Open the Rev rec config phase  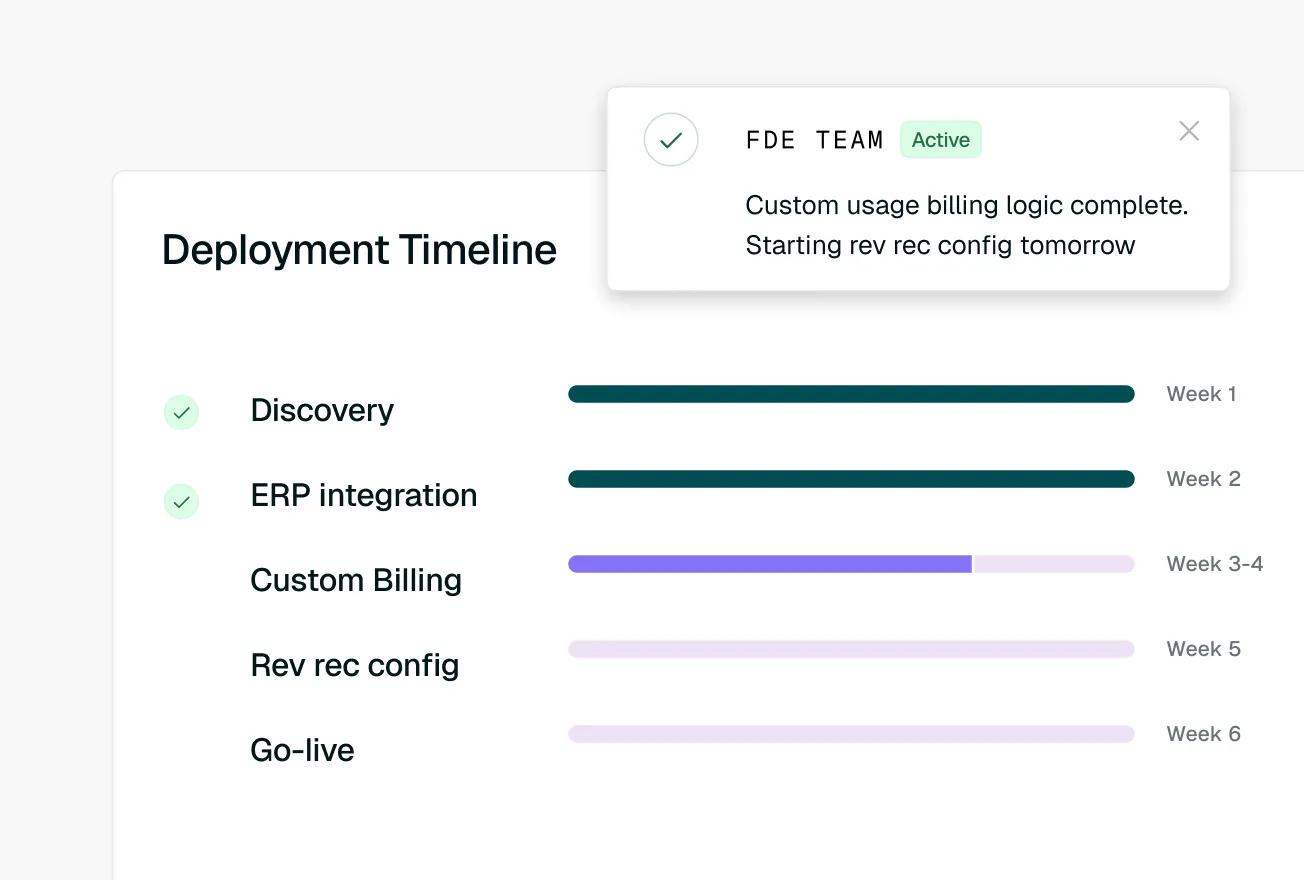click(355, 665)
